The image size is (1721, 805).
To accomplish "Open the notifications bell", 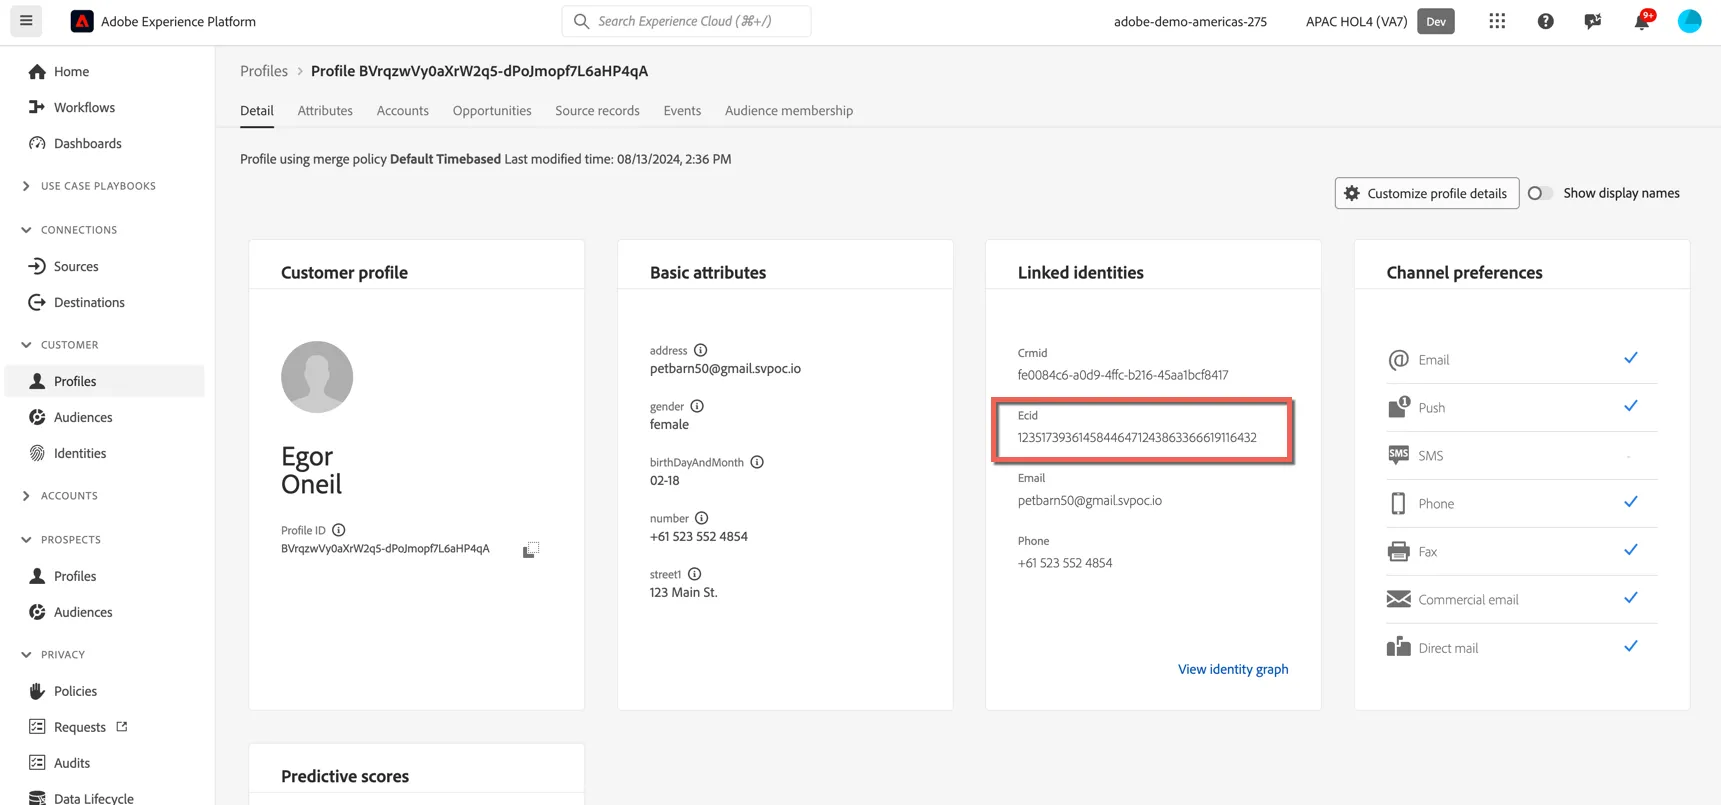I will point(1642,21).
